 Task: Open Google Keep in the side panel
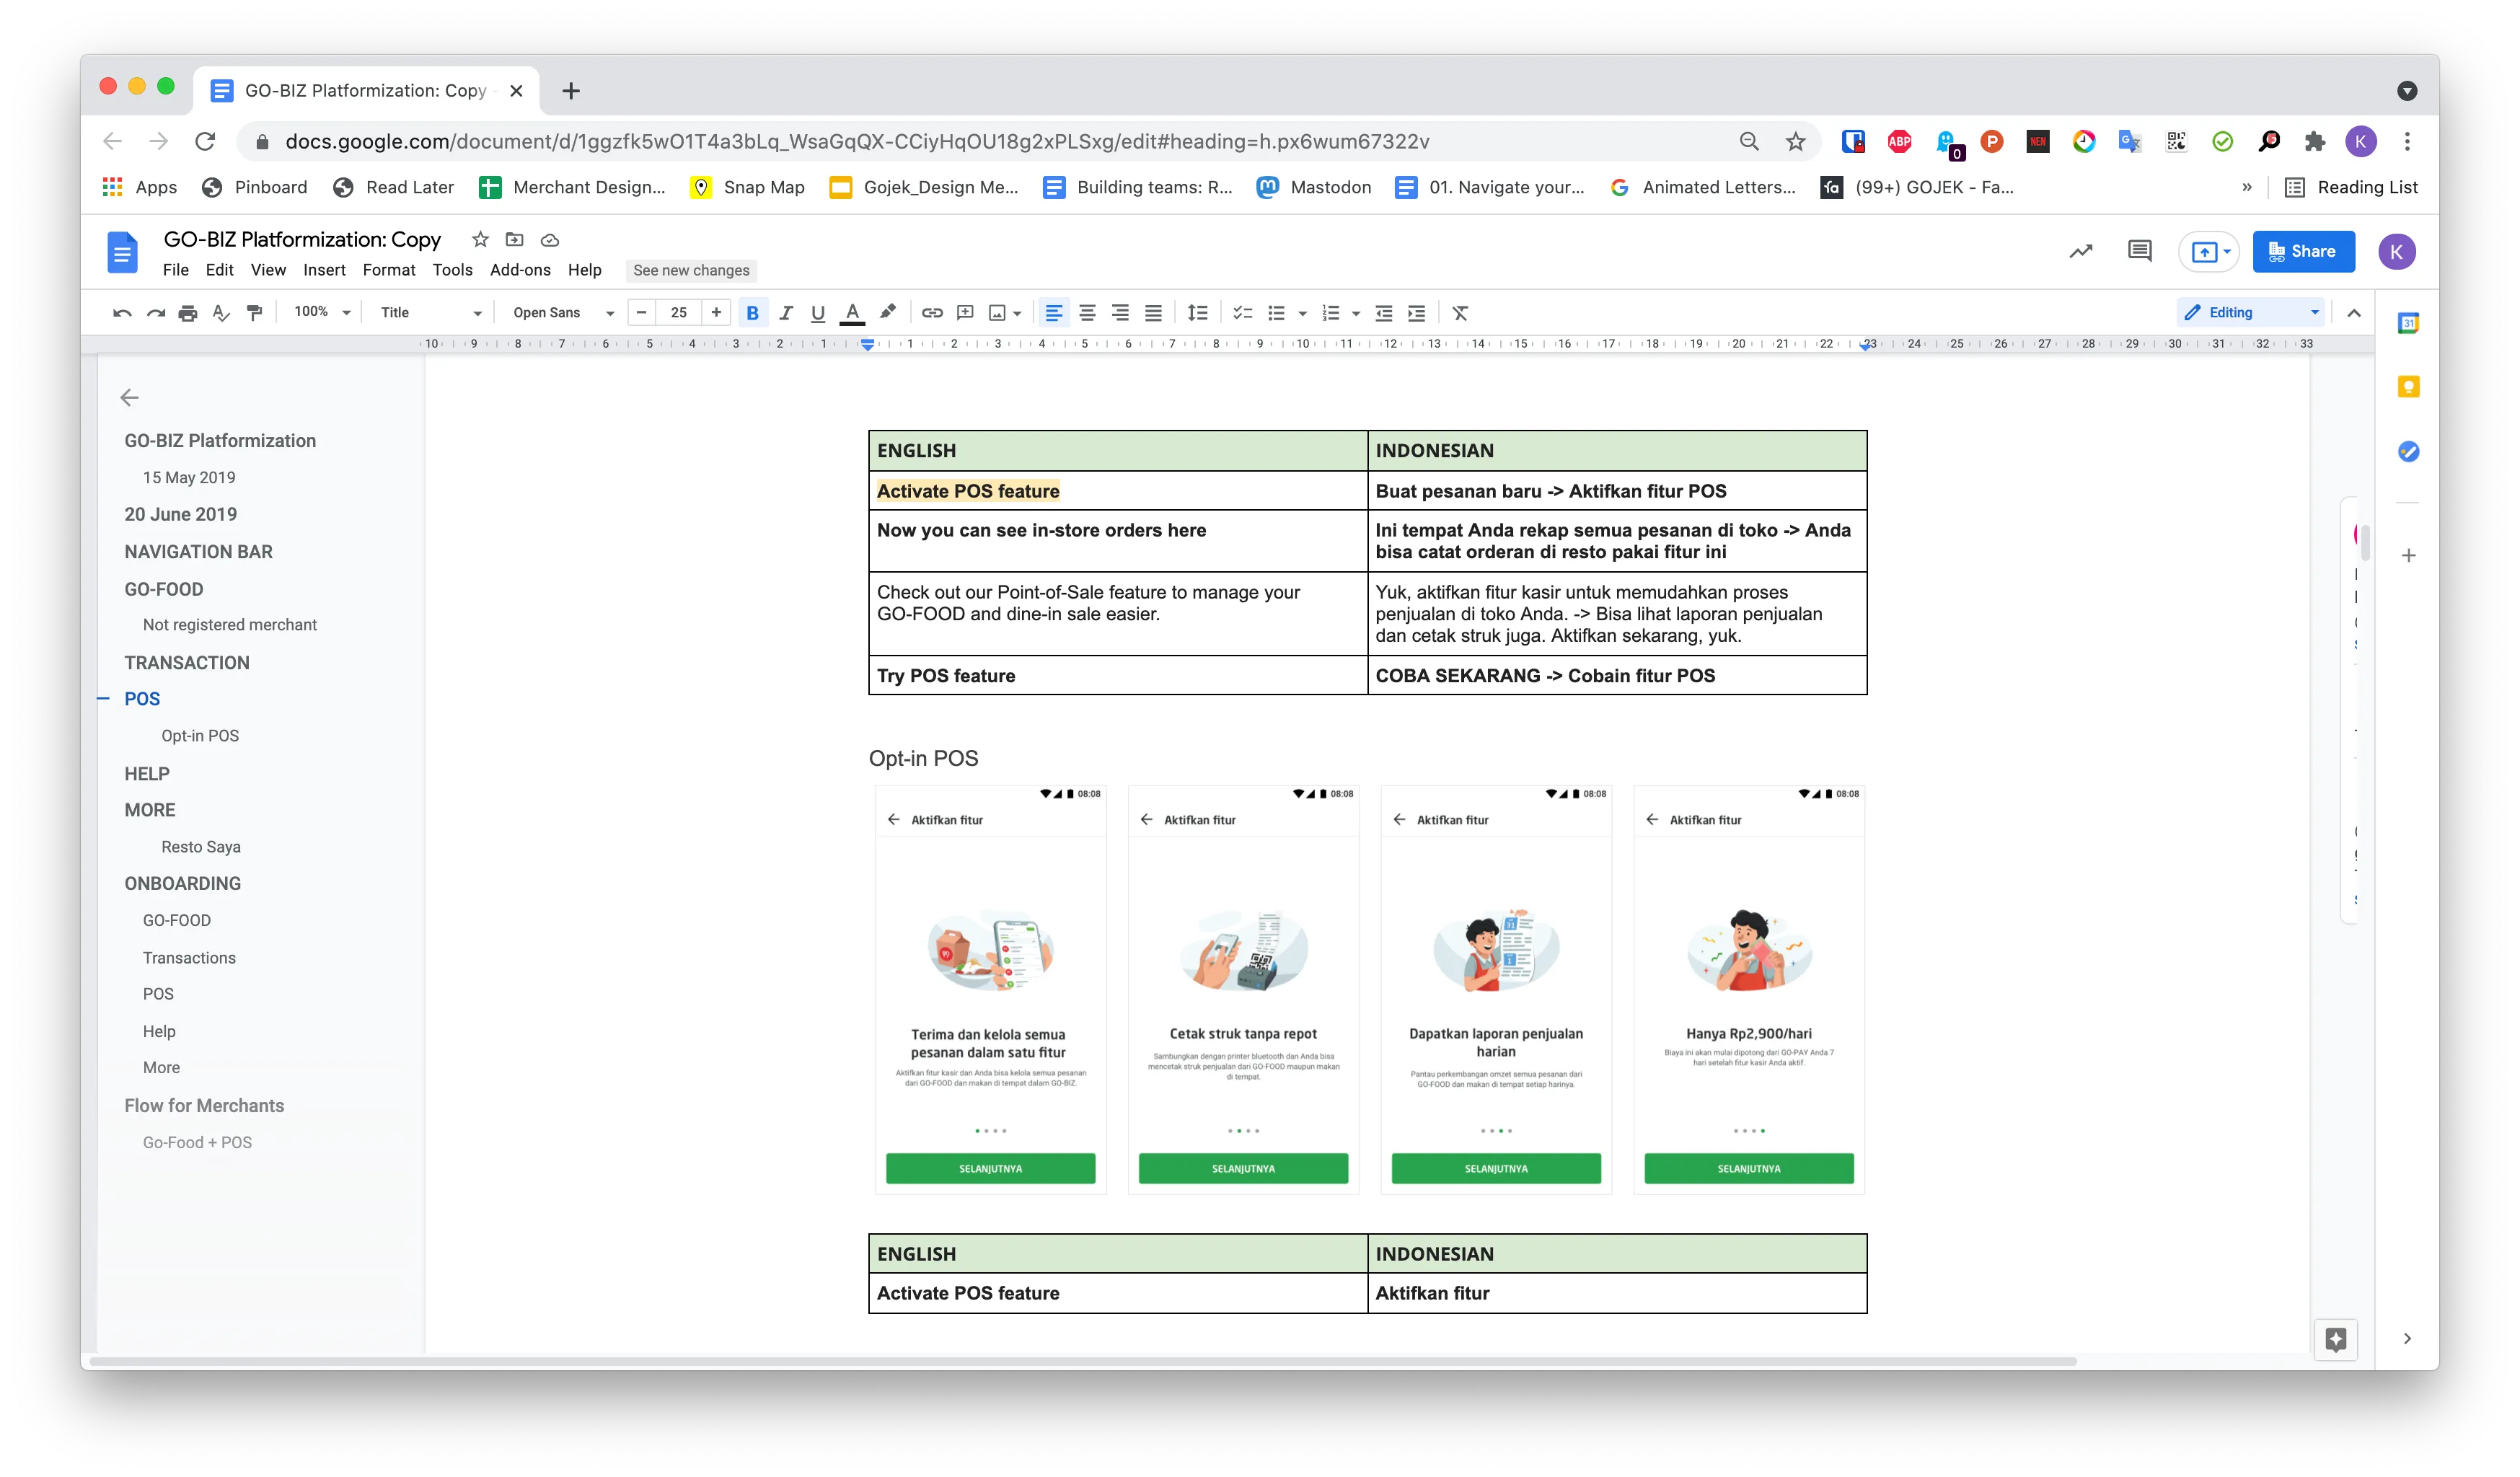pyautogui.click(x=2410, y=386)
